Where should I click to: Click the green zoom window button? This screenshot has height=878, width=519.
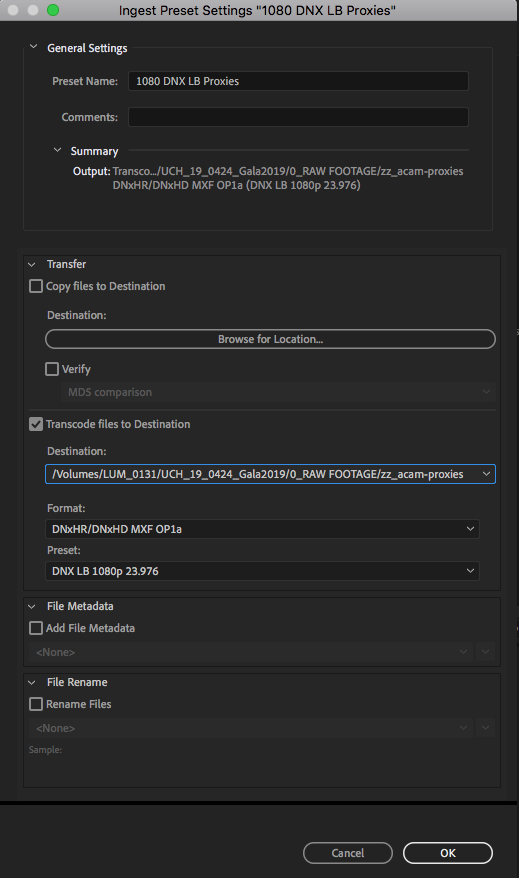coord(53,10)
